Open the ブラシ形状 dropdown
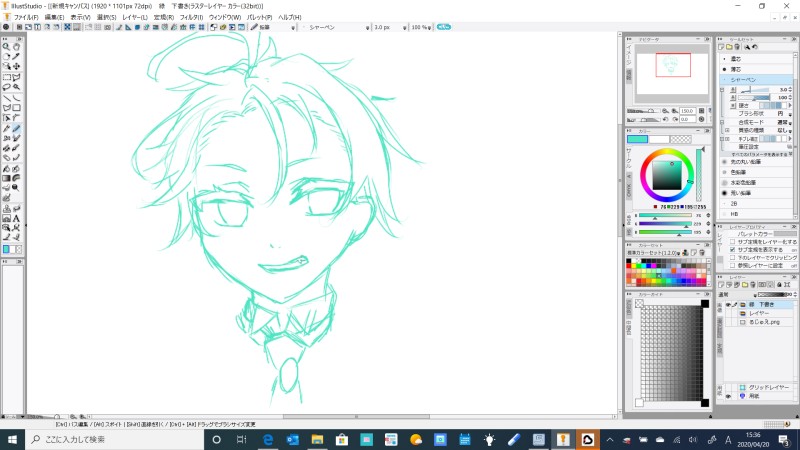 790,113
